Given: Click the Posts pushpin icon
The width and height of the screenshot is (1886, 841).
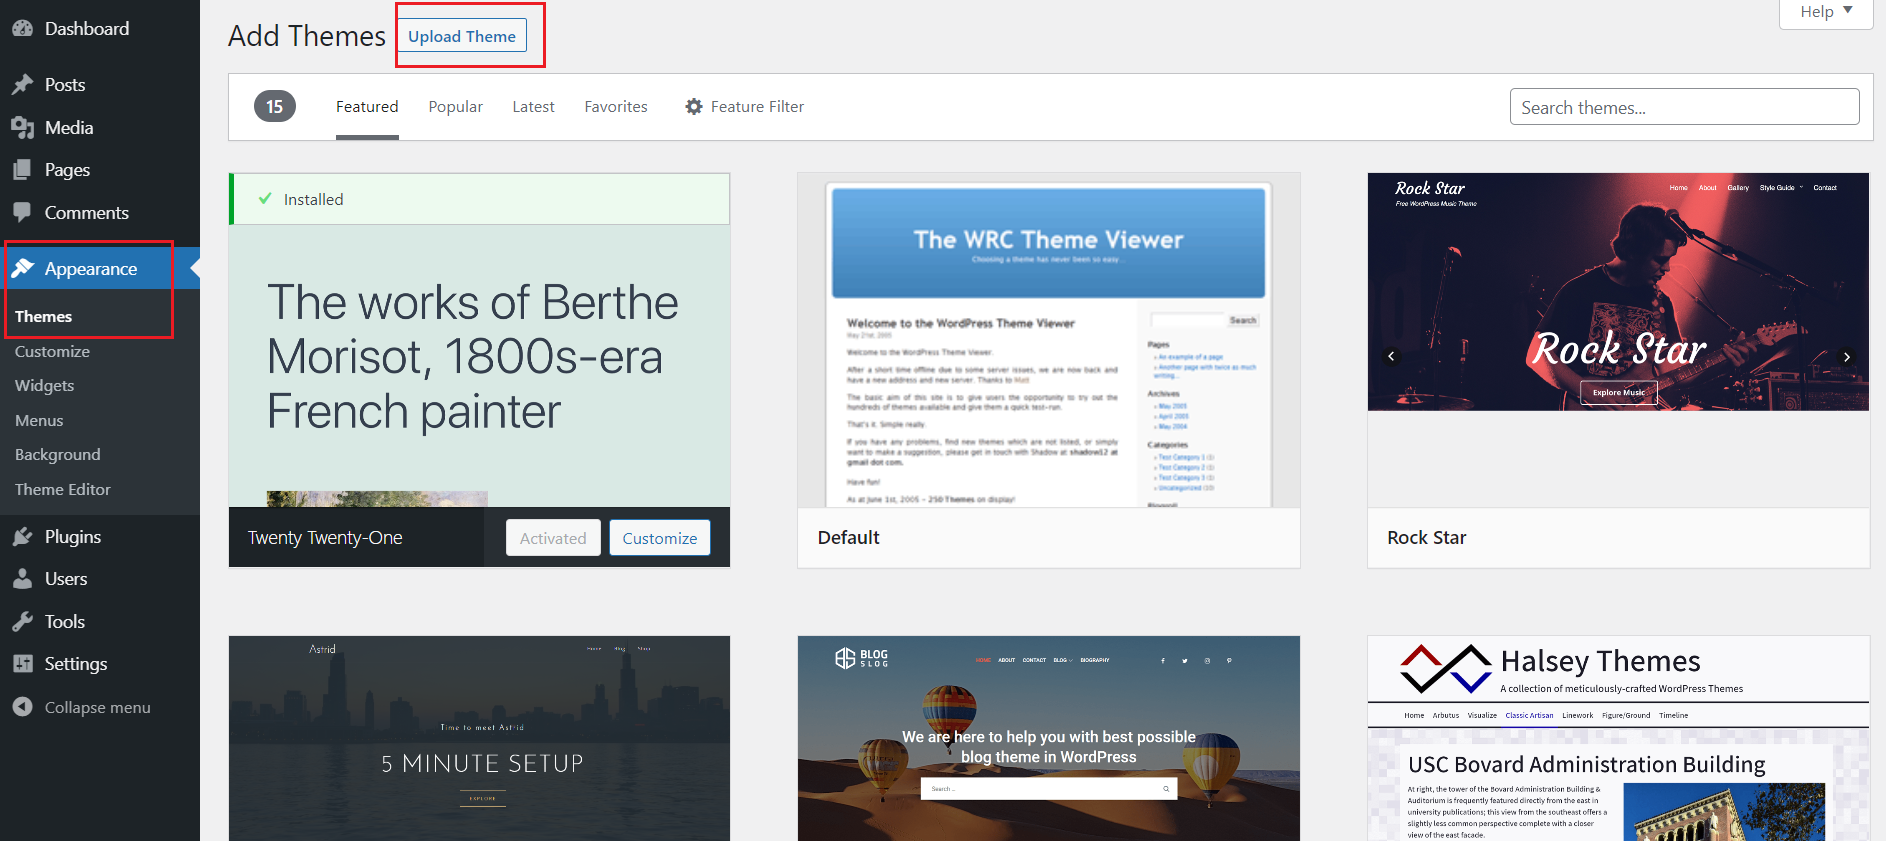Looking at the screenshot, I should coord(22,85).
